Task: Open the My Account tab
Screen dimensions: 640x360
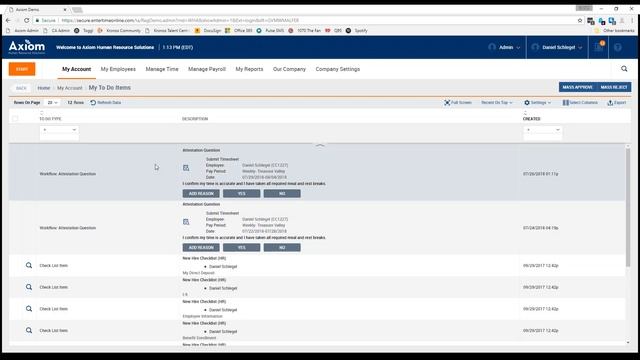Action: (x=77, y=69)
